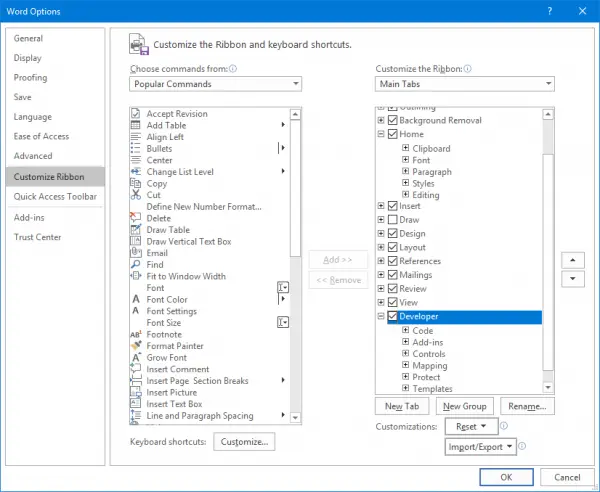
Task: Click the Bullets list icon
Action: point(135,148)
